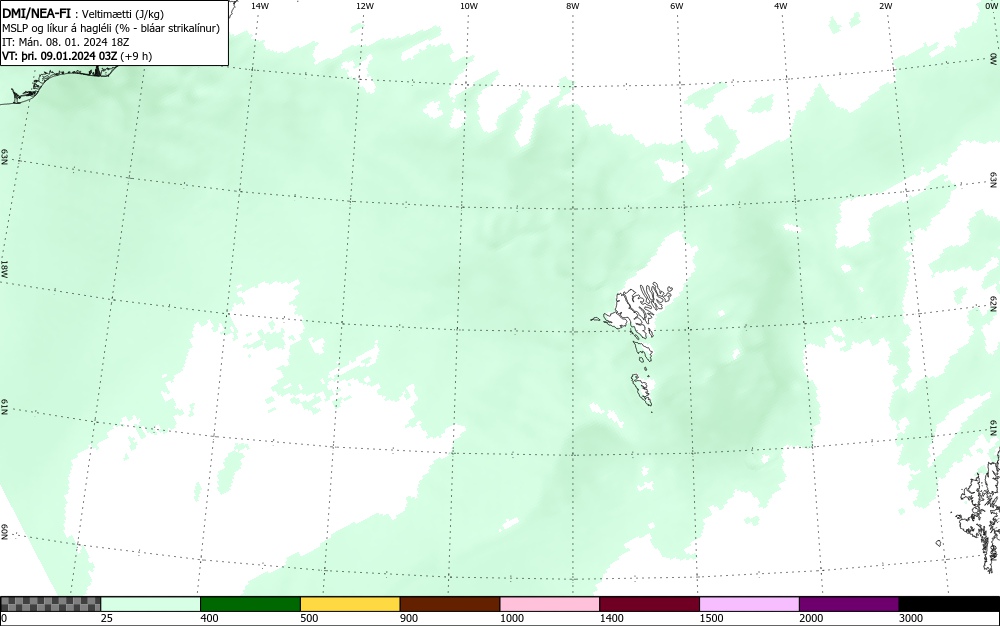The image size is (1000, 626).
Task: Click the legend value 3000
Action: point(911,618)
